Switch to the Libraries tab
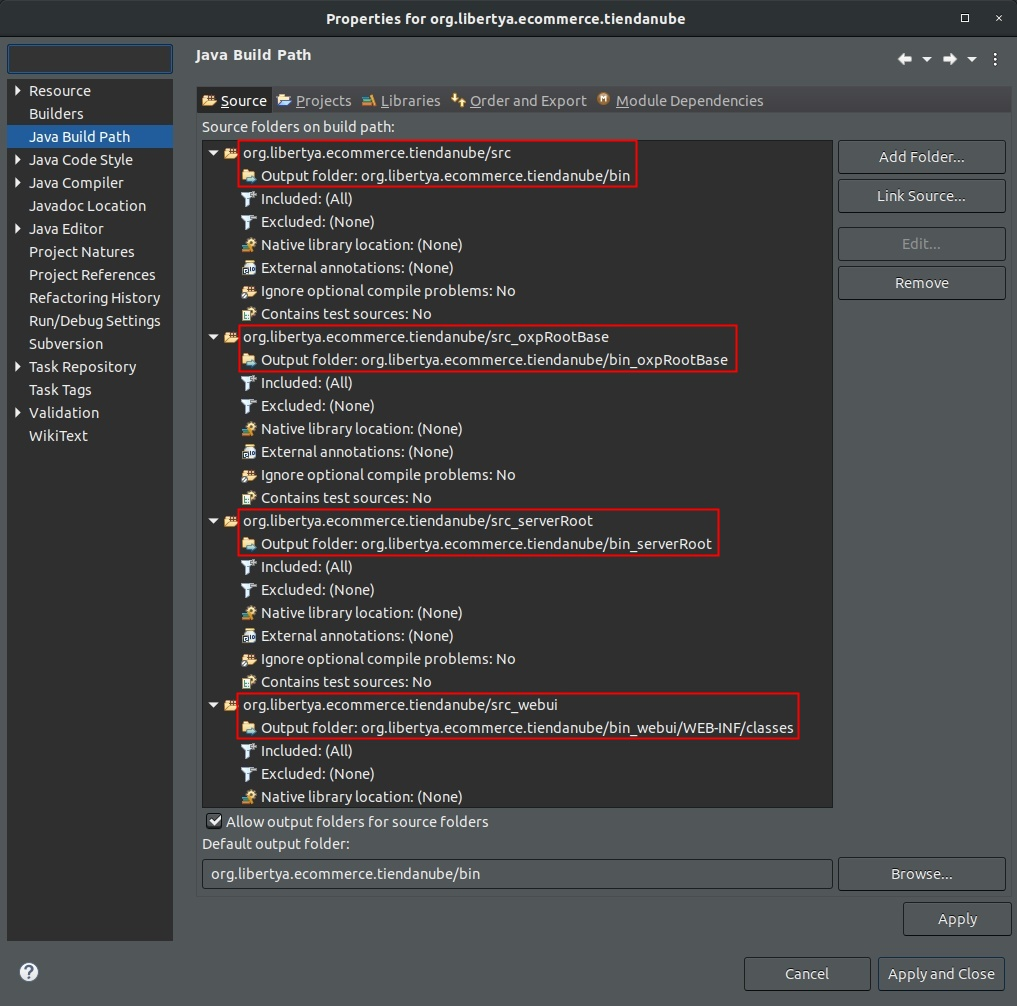This screenshot has height=1006, width=1017. click(401, 101)
